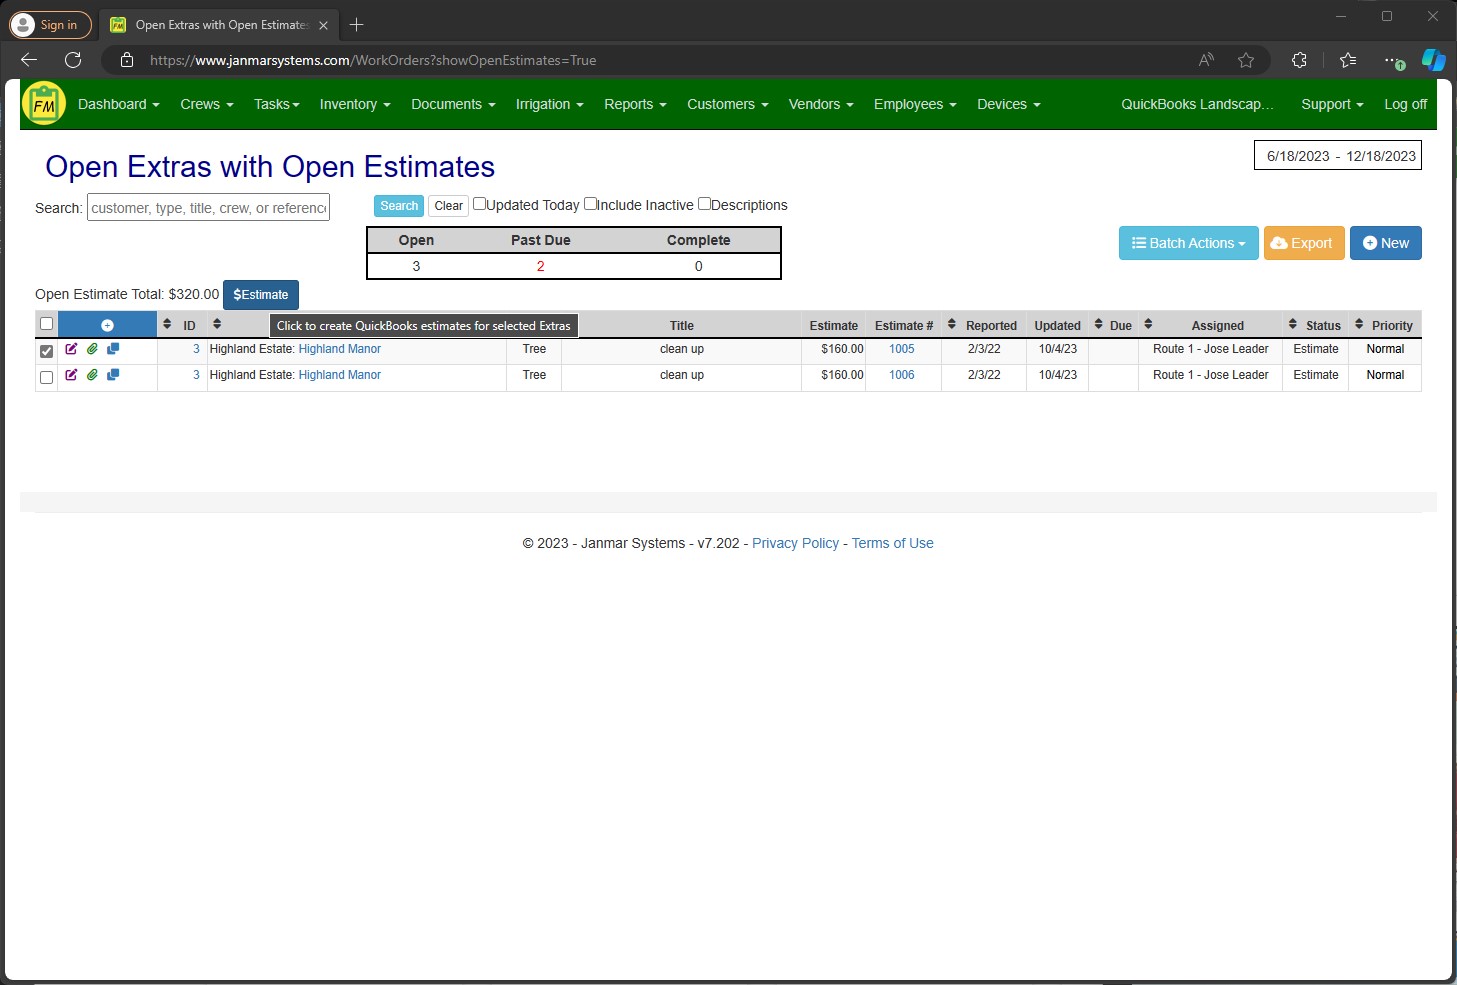This screenshot has width=1457, height=985.
Task: Enable the Descriptions checkbox
Action: pos(704,204)
